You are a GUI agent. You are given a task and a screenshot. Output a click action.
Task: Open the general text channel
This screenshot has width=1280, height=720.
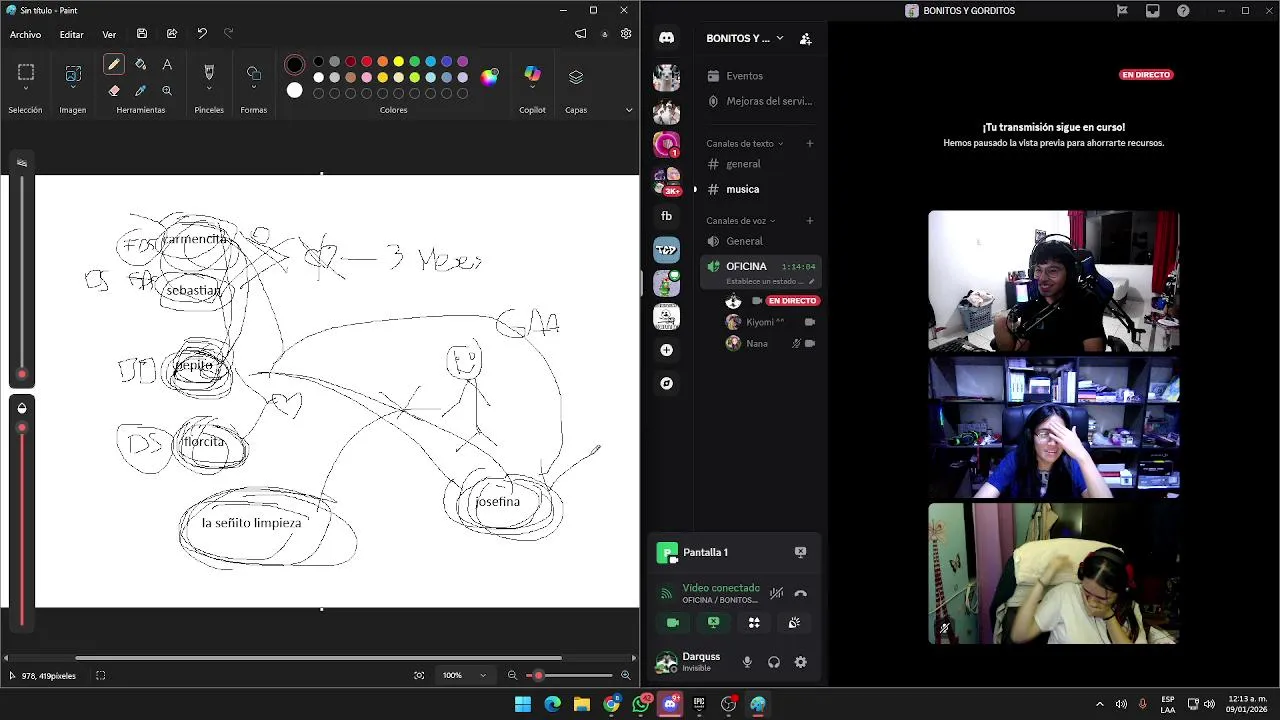[x=760, y=164]
